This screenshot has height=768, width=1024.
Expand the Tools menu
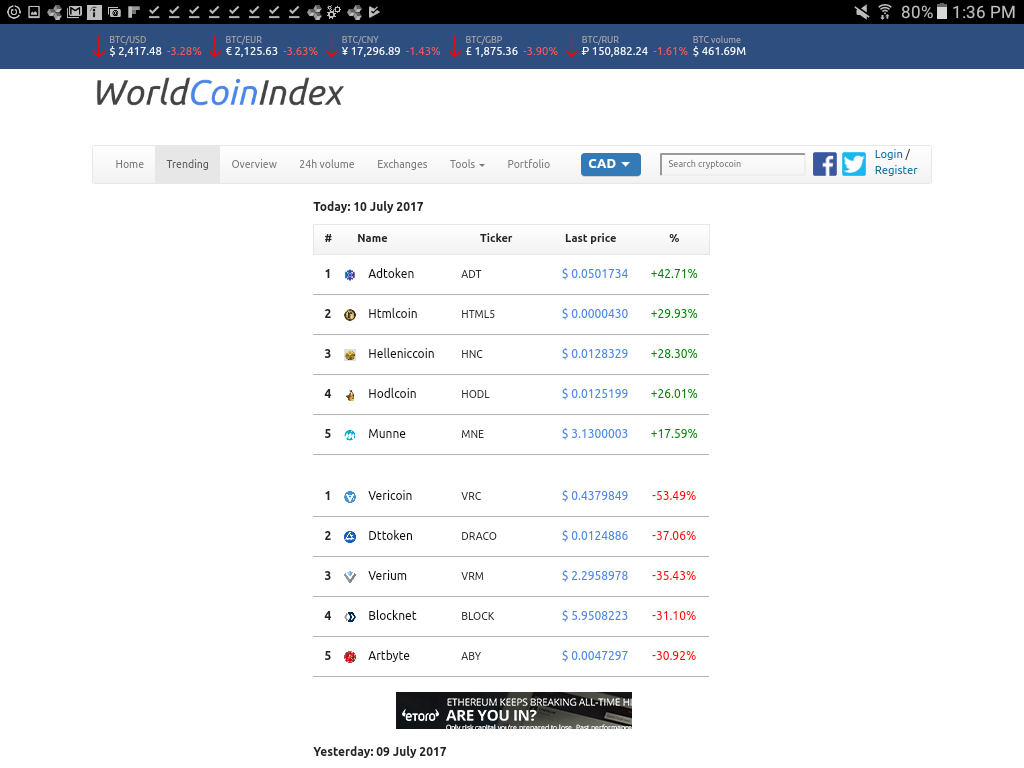[467, 165]
